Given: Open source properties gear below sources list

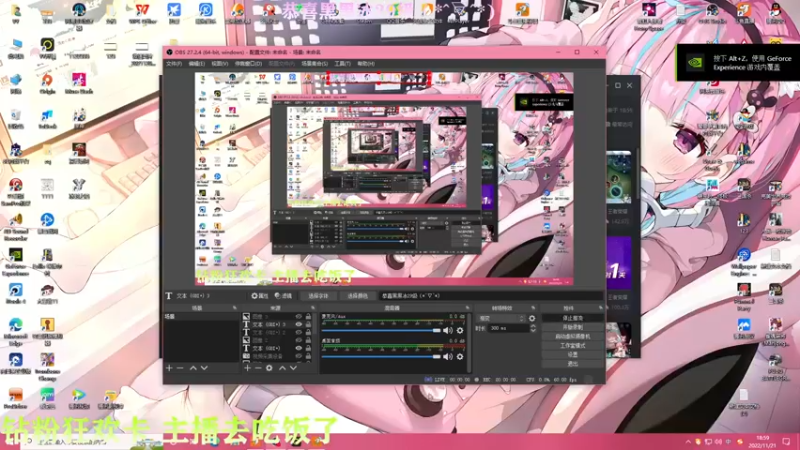Looking at the screenshot, I should pos(269,368).
